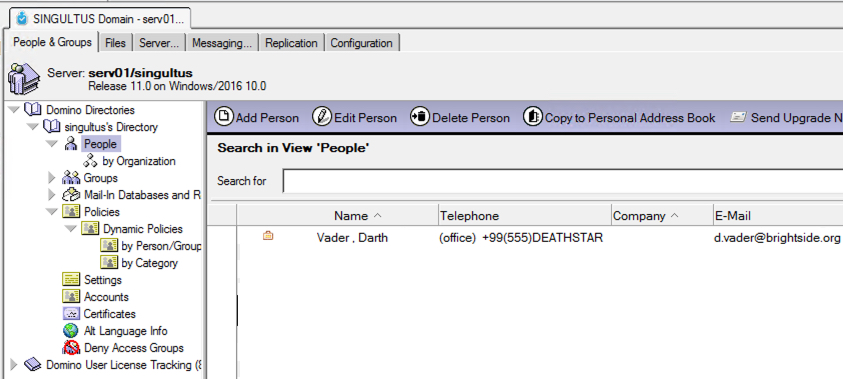
Task: Click the Add Person button label
Action: (267, 118)
